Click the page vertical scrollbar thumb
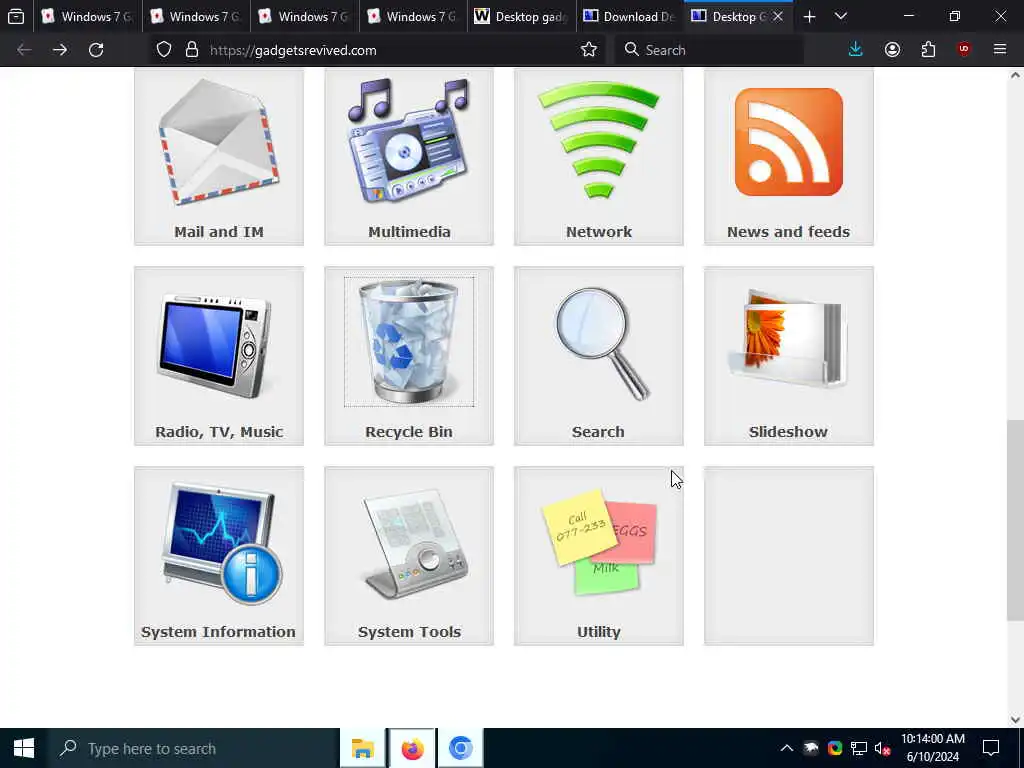This screenshot has height=768, width=1024. point(1015,520)
